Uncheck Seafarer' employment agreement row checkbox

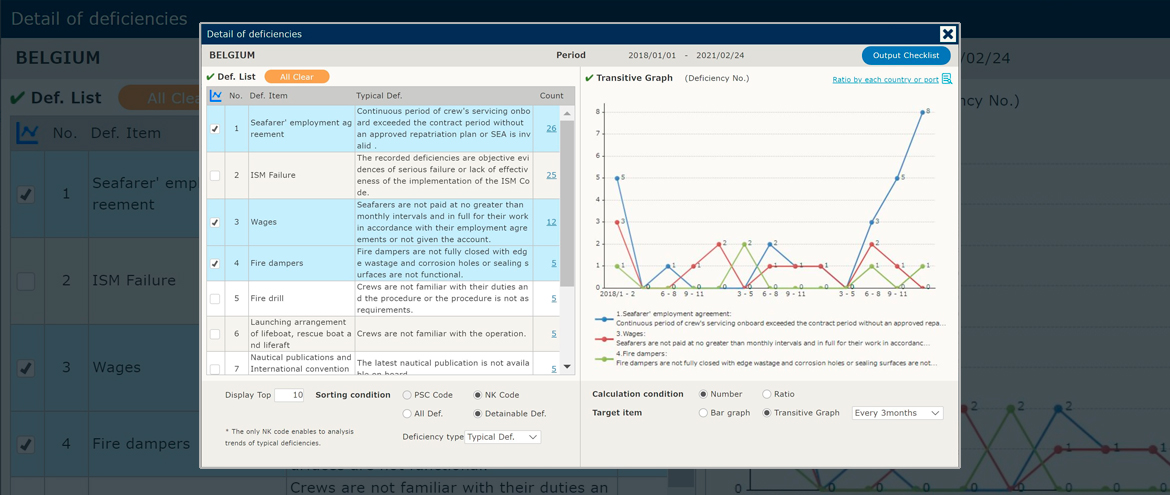pos(215,128)
